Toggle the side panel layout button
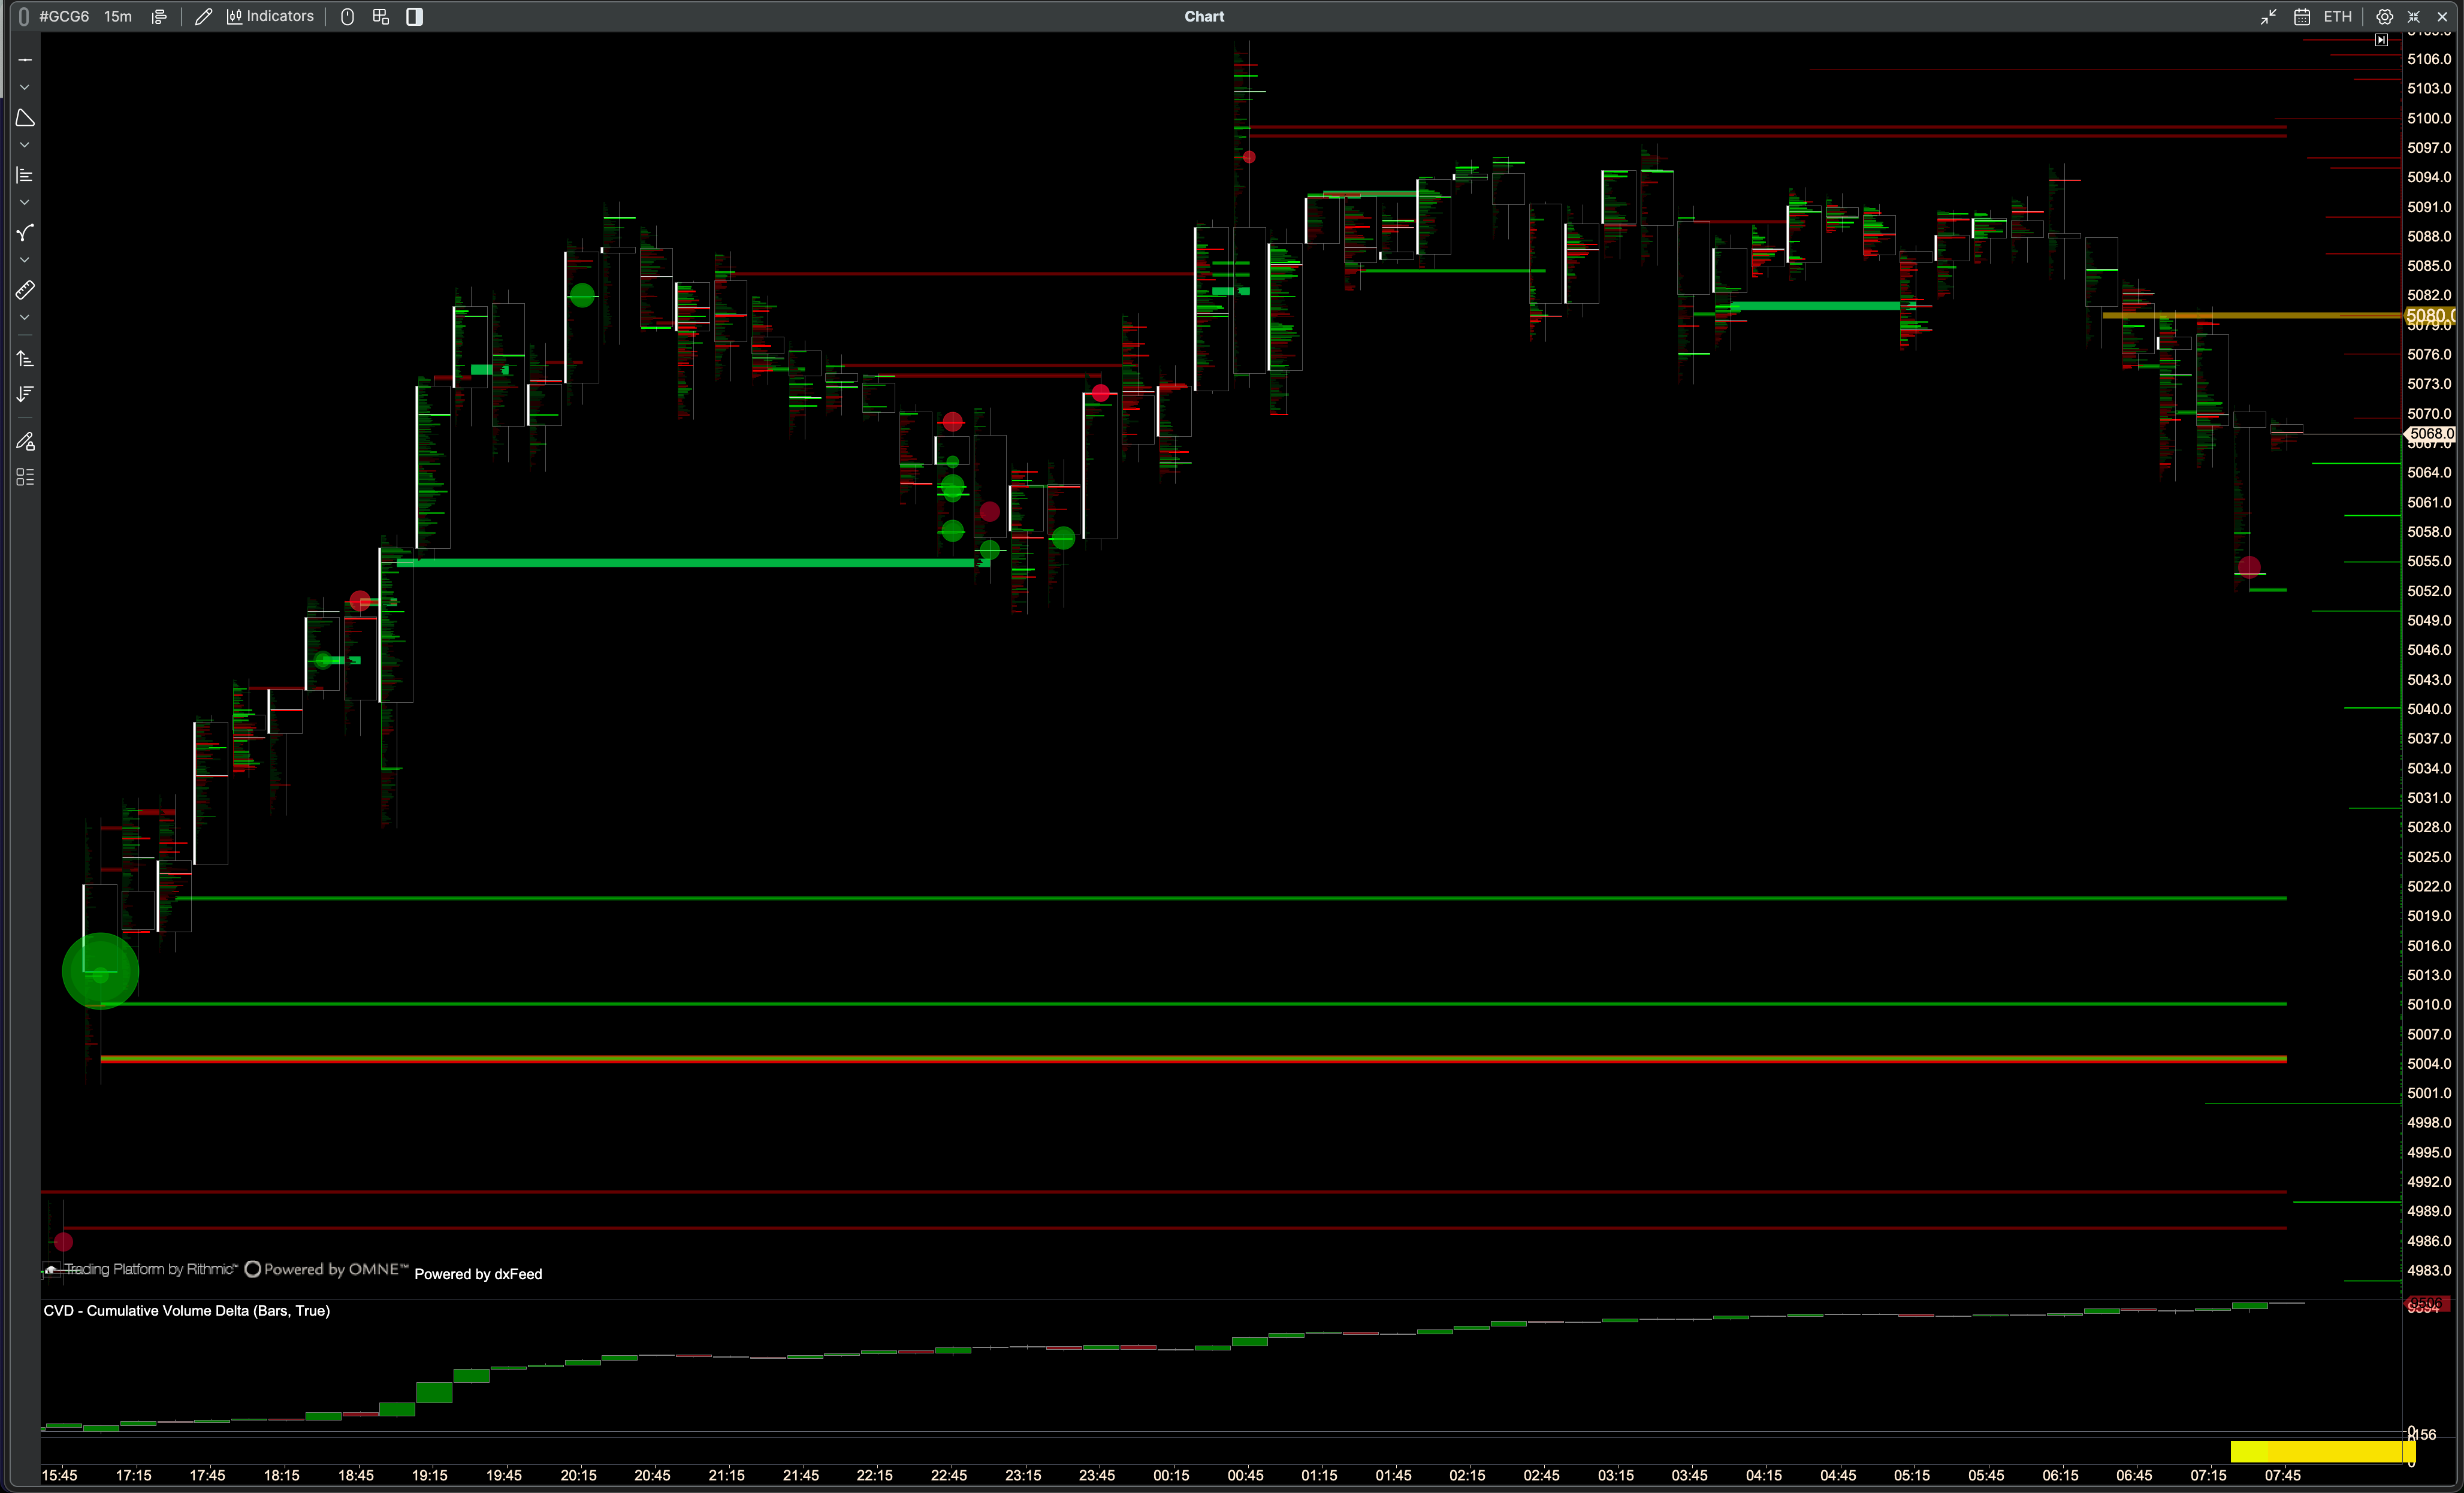2464x1493 pixels. tap(414, 16)
